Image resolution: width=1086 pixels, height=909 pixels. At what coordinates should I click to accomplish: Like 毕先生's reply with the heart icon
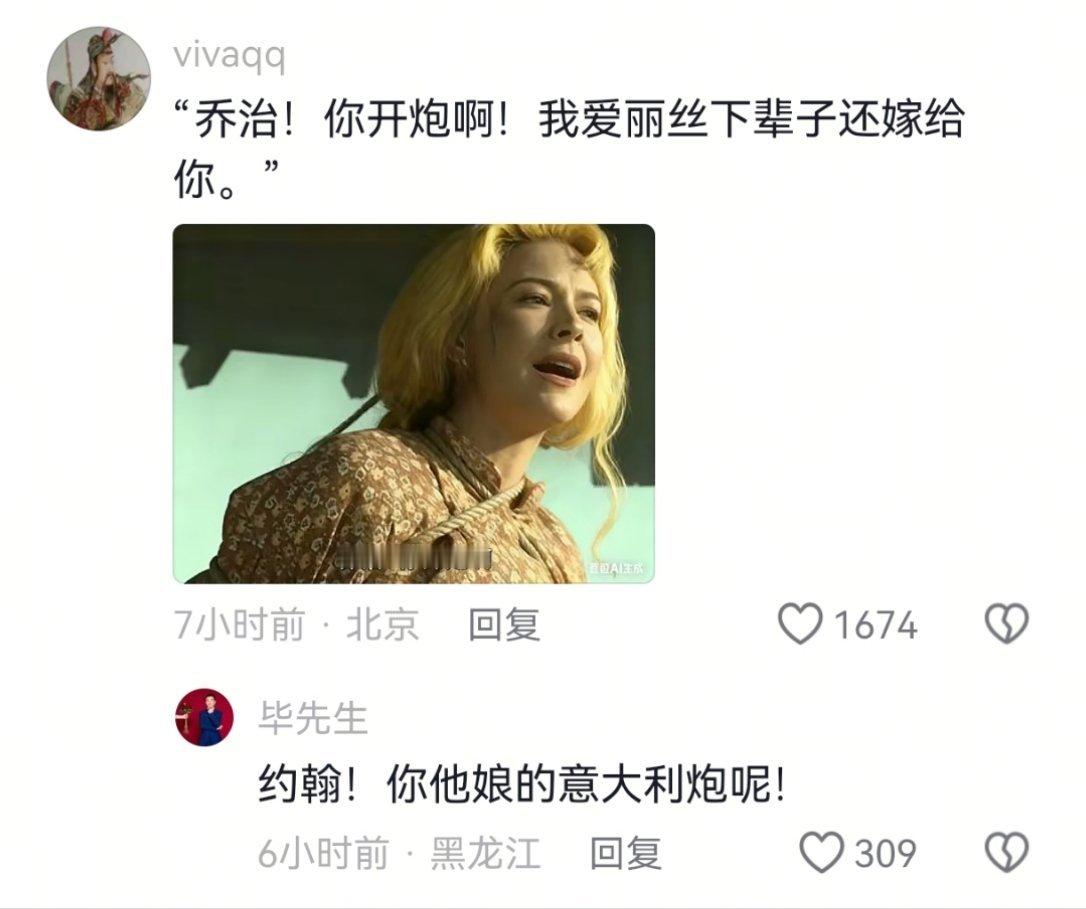(x=822, y=851)
